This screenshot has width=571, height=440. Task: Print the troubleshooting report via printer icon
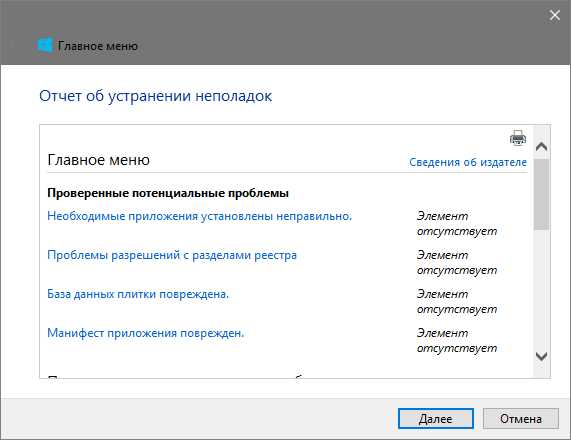coord(518,137)
